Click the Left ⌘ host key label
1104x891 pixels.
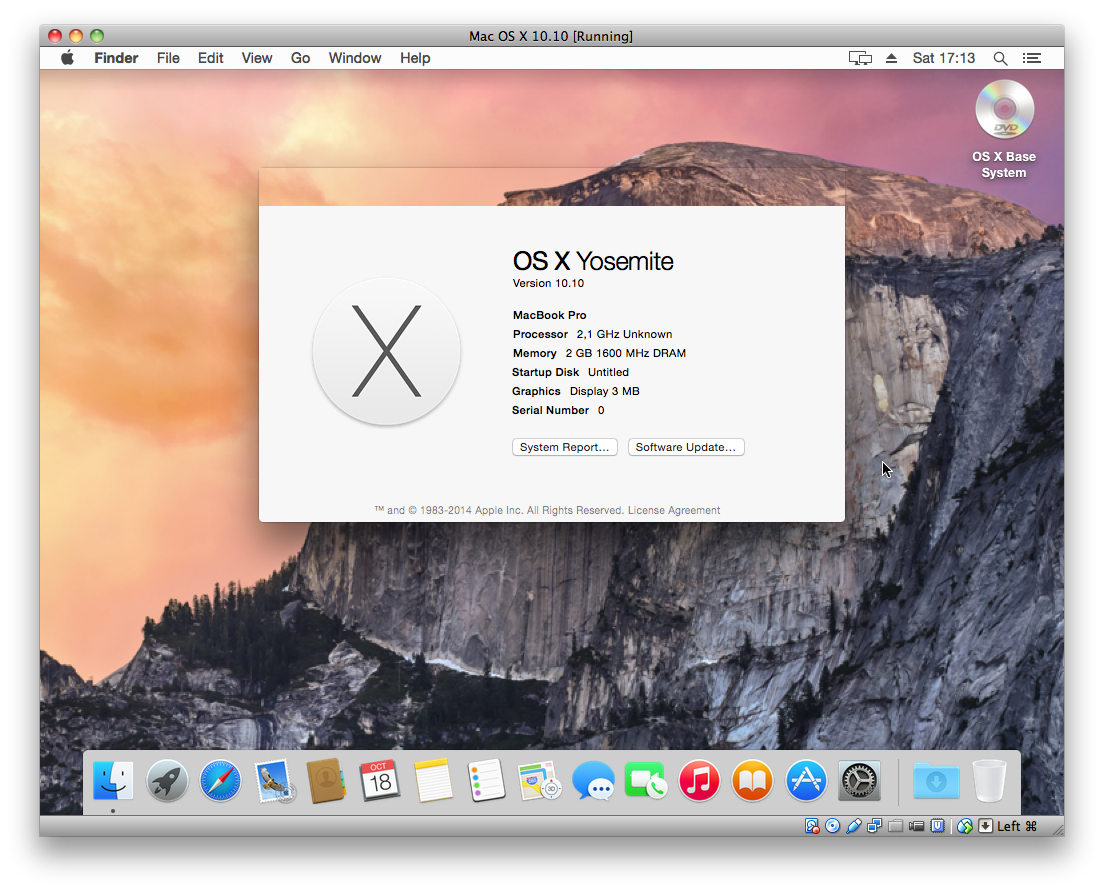[1017, 826]
